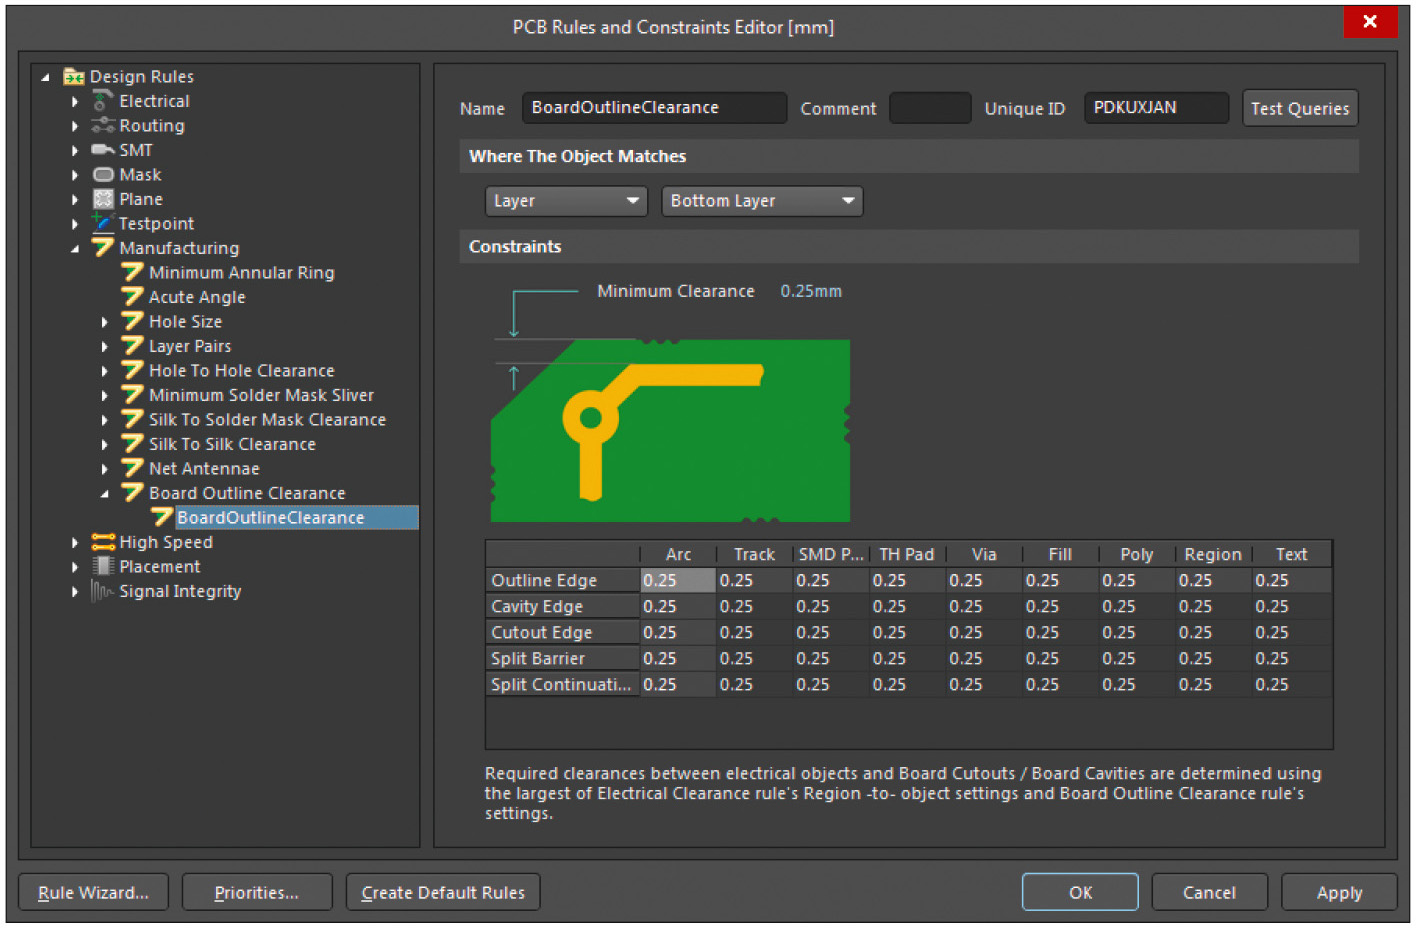Click the High Speed category icon

[102, 542]
